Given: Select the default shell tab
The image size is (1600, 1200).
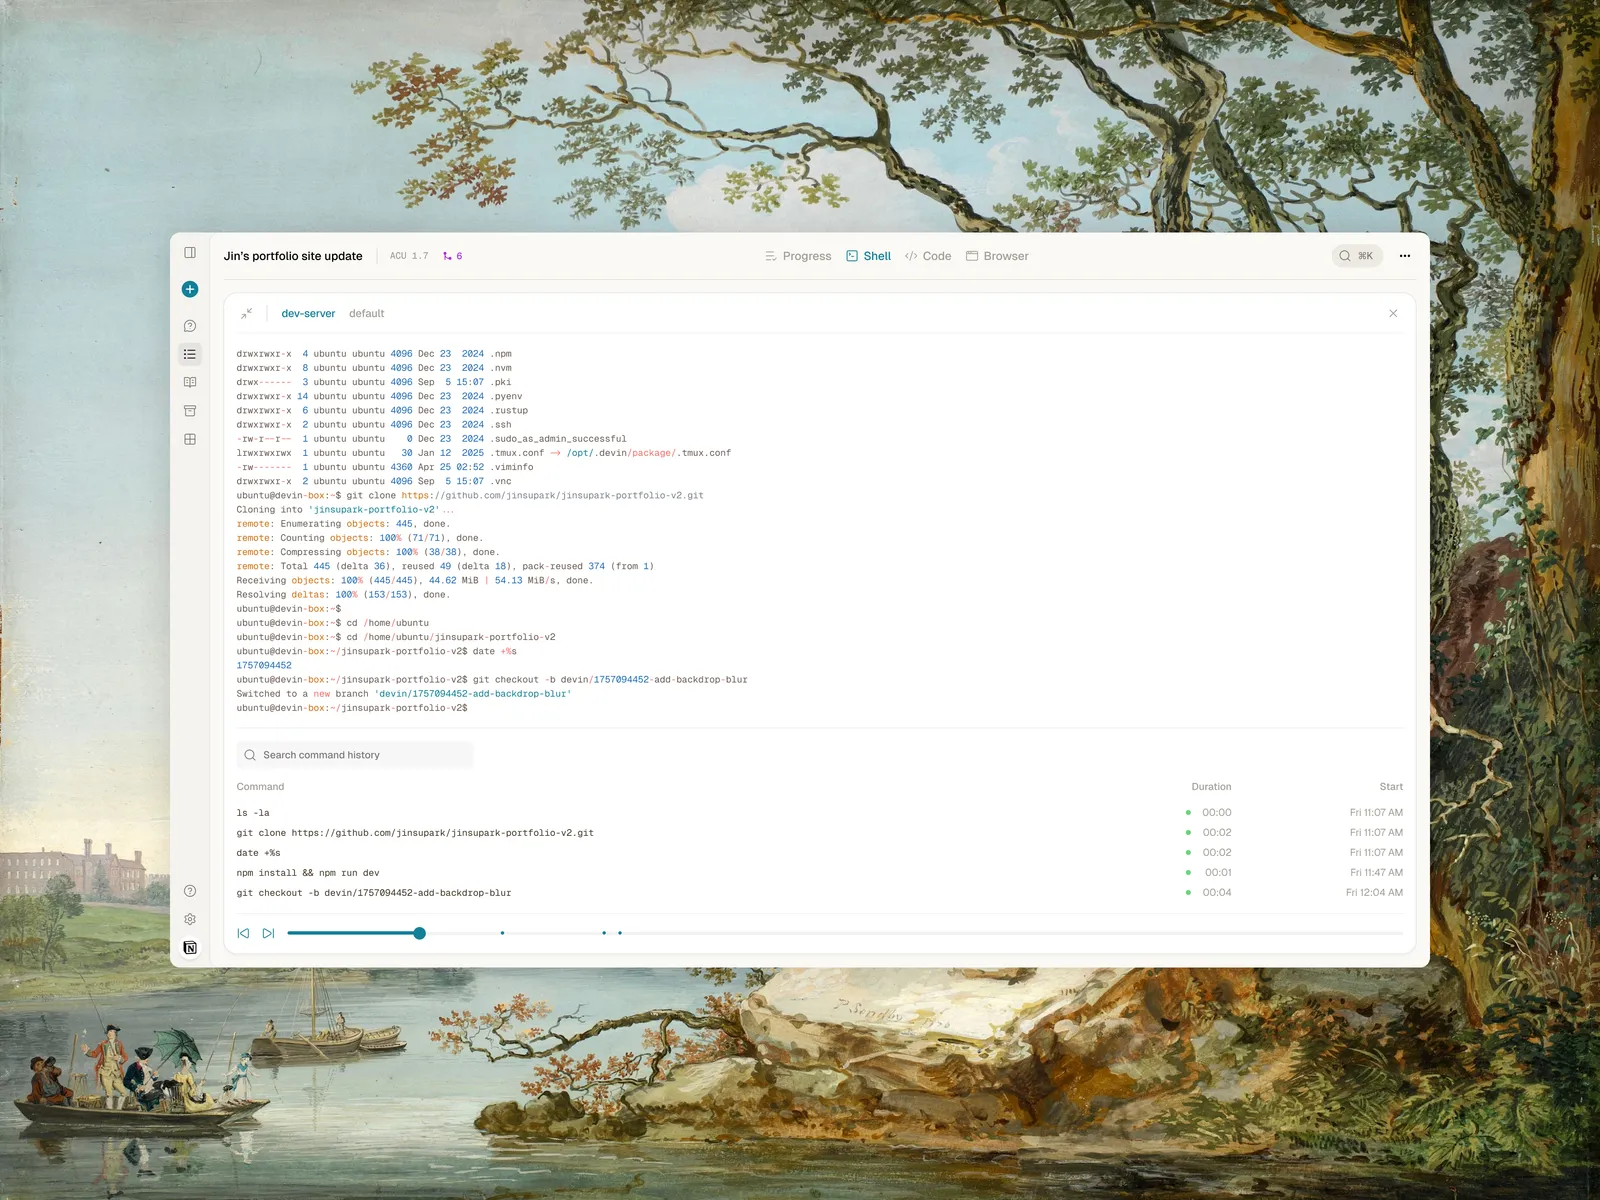Looking at the screenshot, I should (x=366, y=314).
